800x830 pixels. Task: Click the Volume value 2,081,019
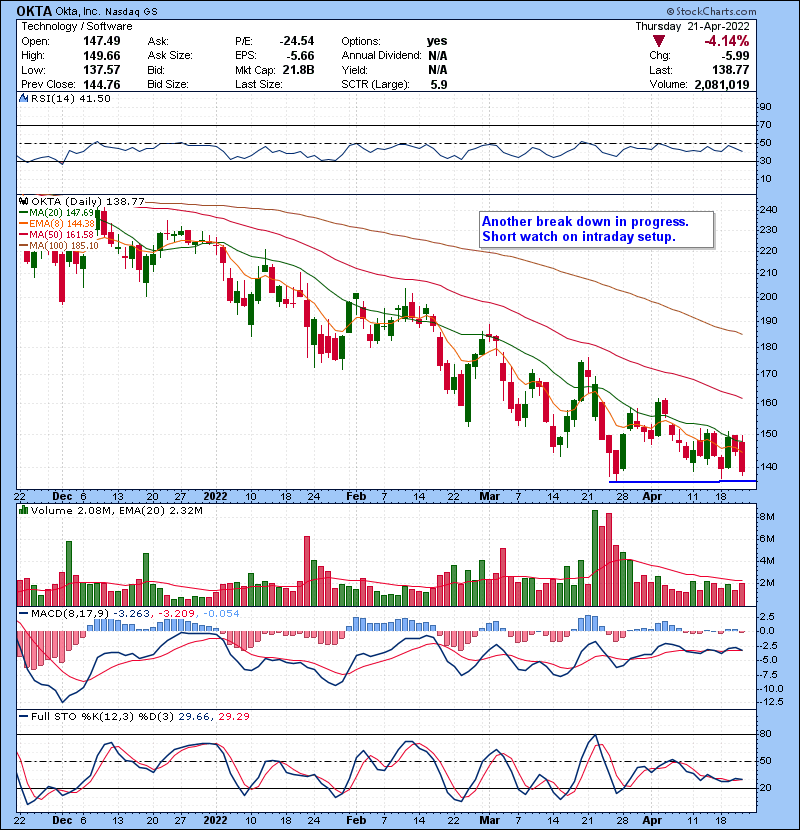[x=722, y=85]
